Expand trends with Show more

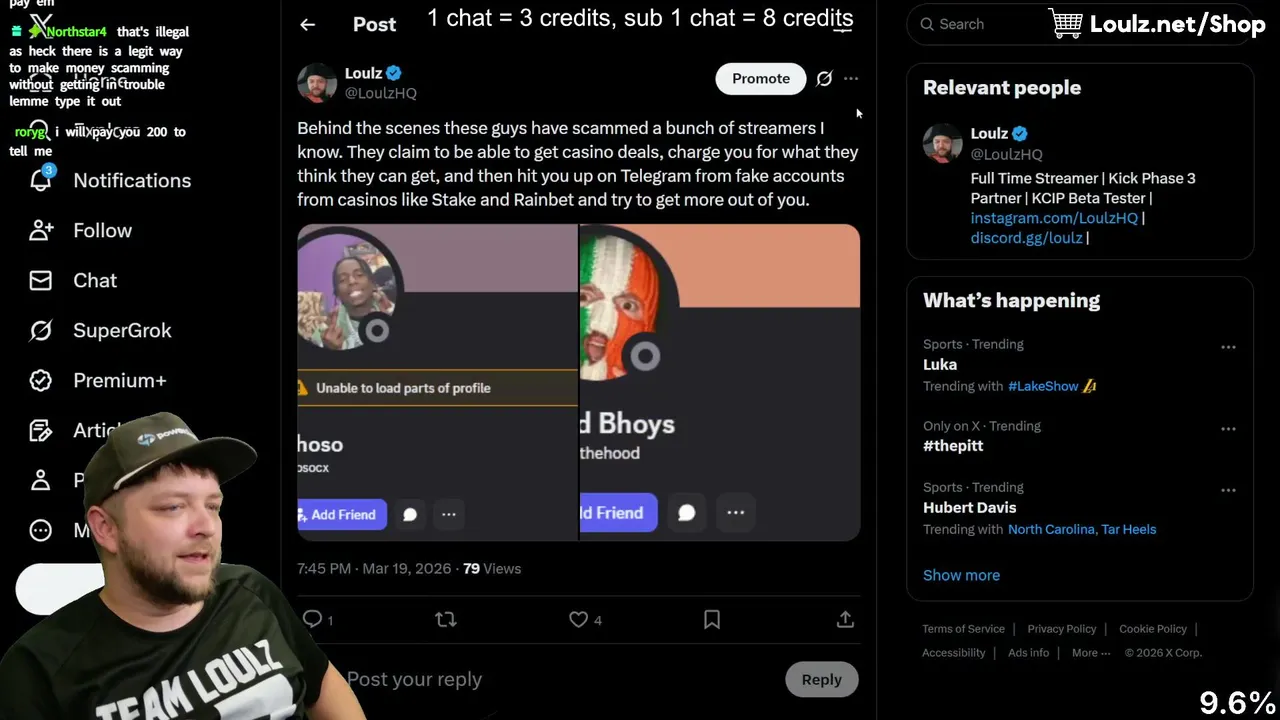tap(961, 575)
